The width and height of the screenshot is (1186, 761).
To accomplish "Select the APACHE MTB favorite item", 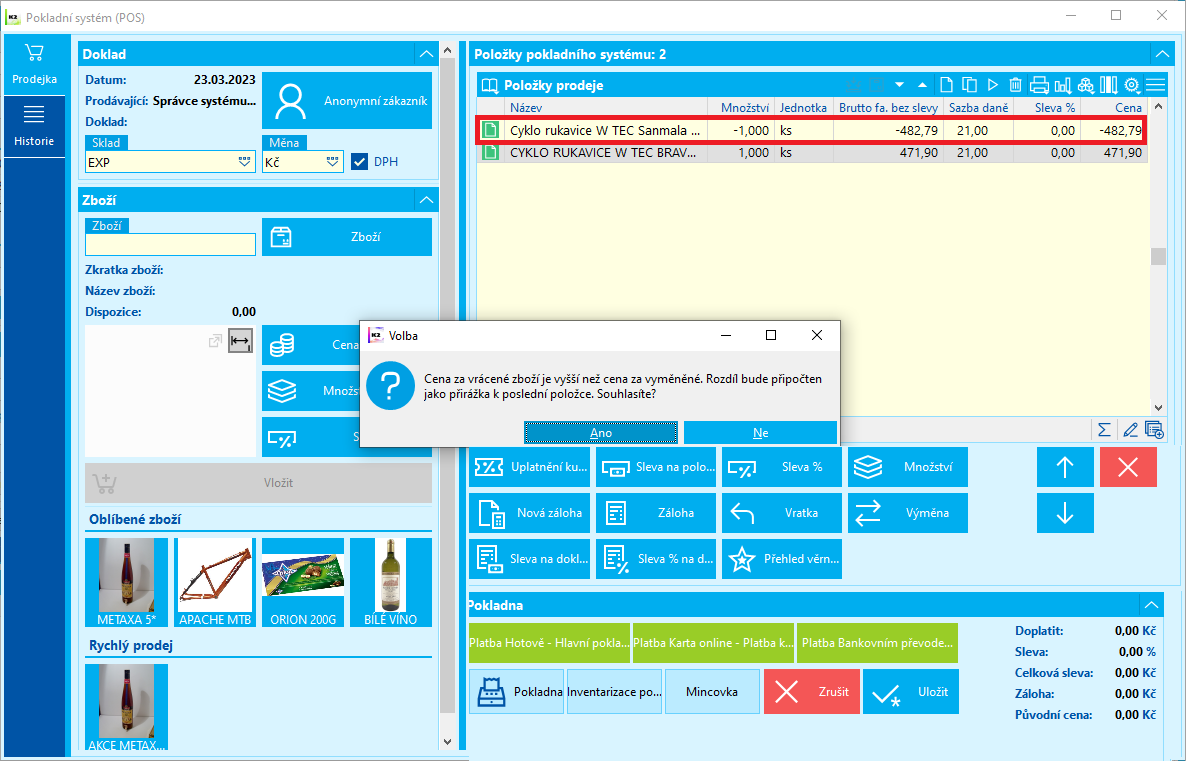I will click(215, 582).
